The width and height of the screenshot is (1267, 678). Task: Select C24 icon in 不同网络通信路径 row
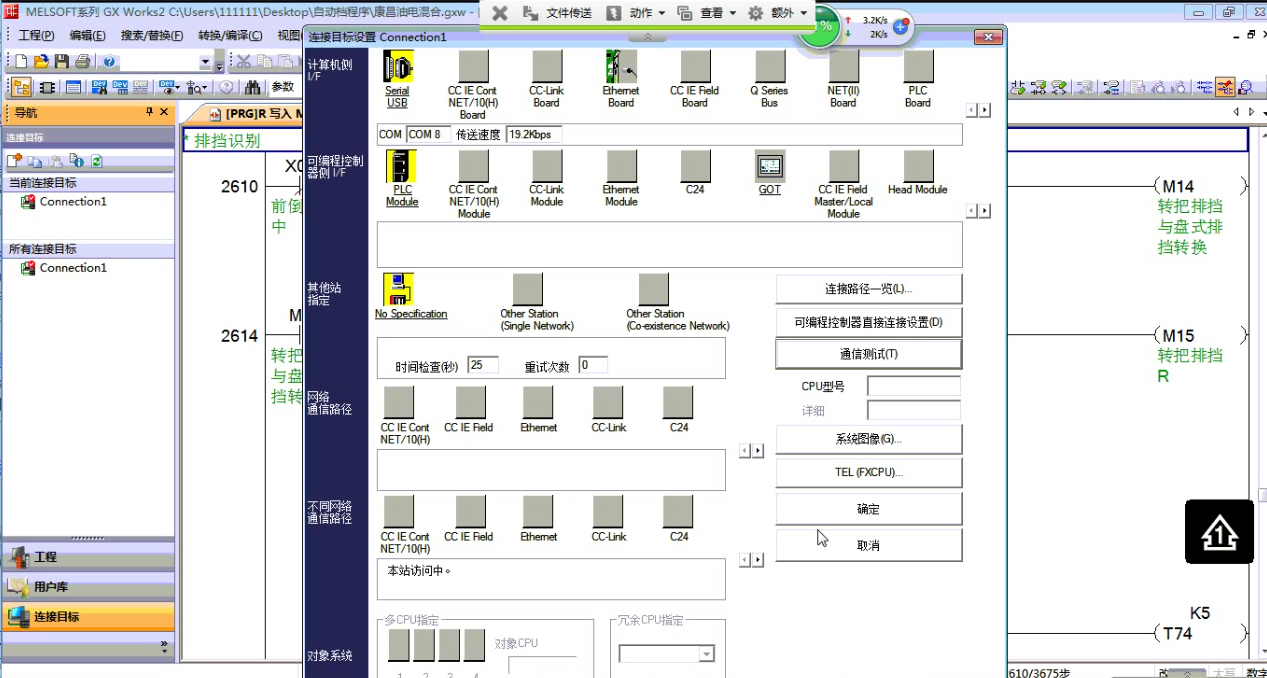(x=678, y=512)
